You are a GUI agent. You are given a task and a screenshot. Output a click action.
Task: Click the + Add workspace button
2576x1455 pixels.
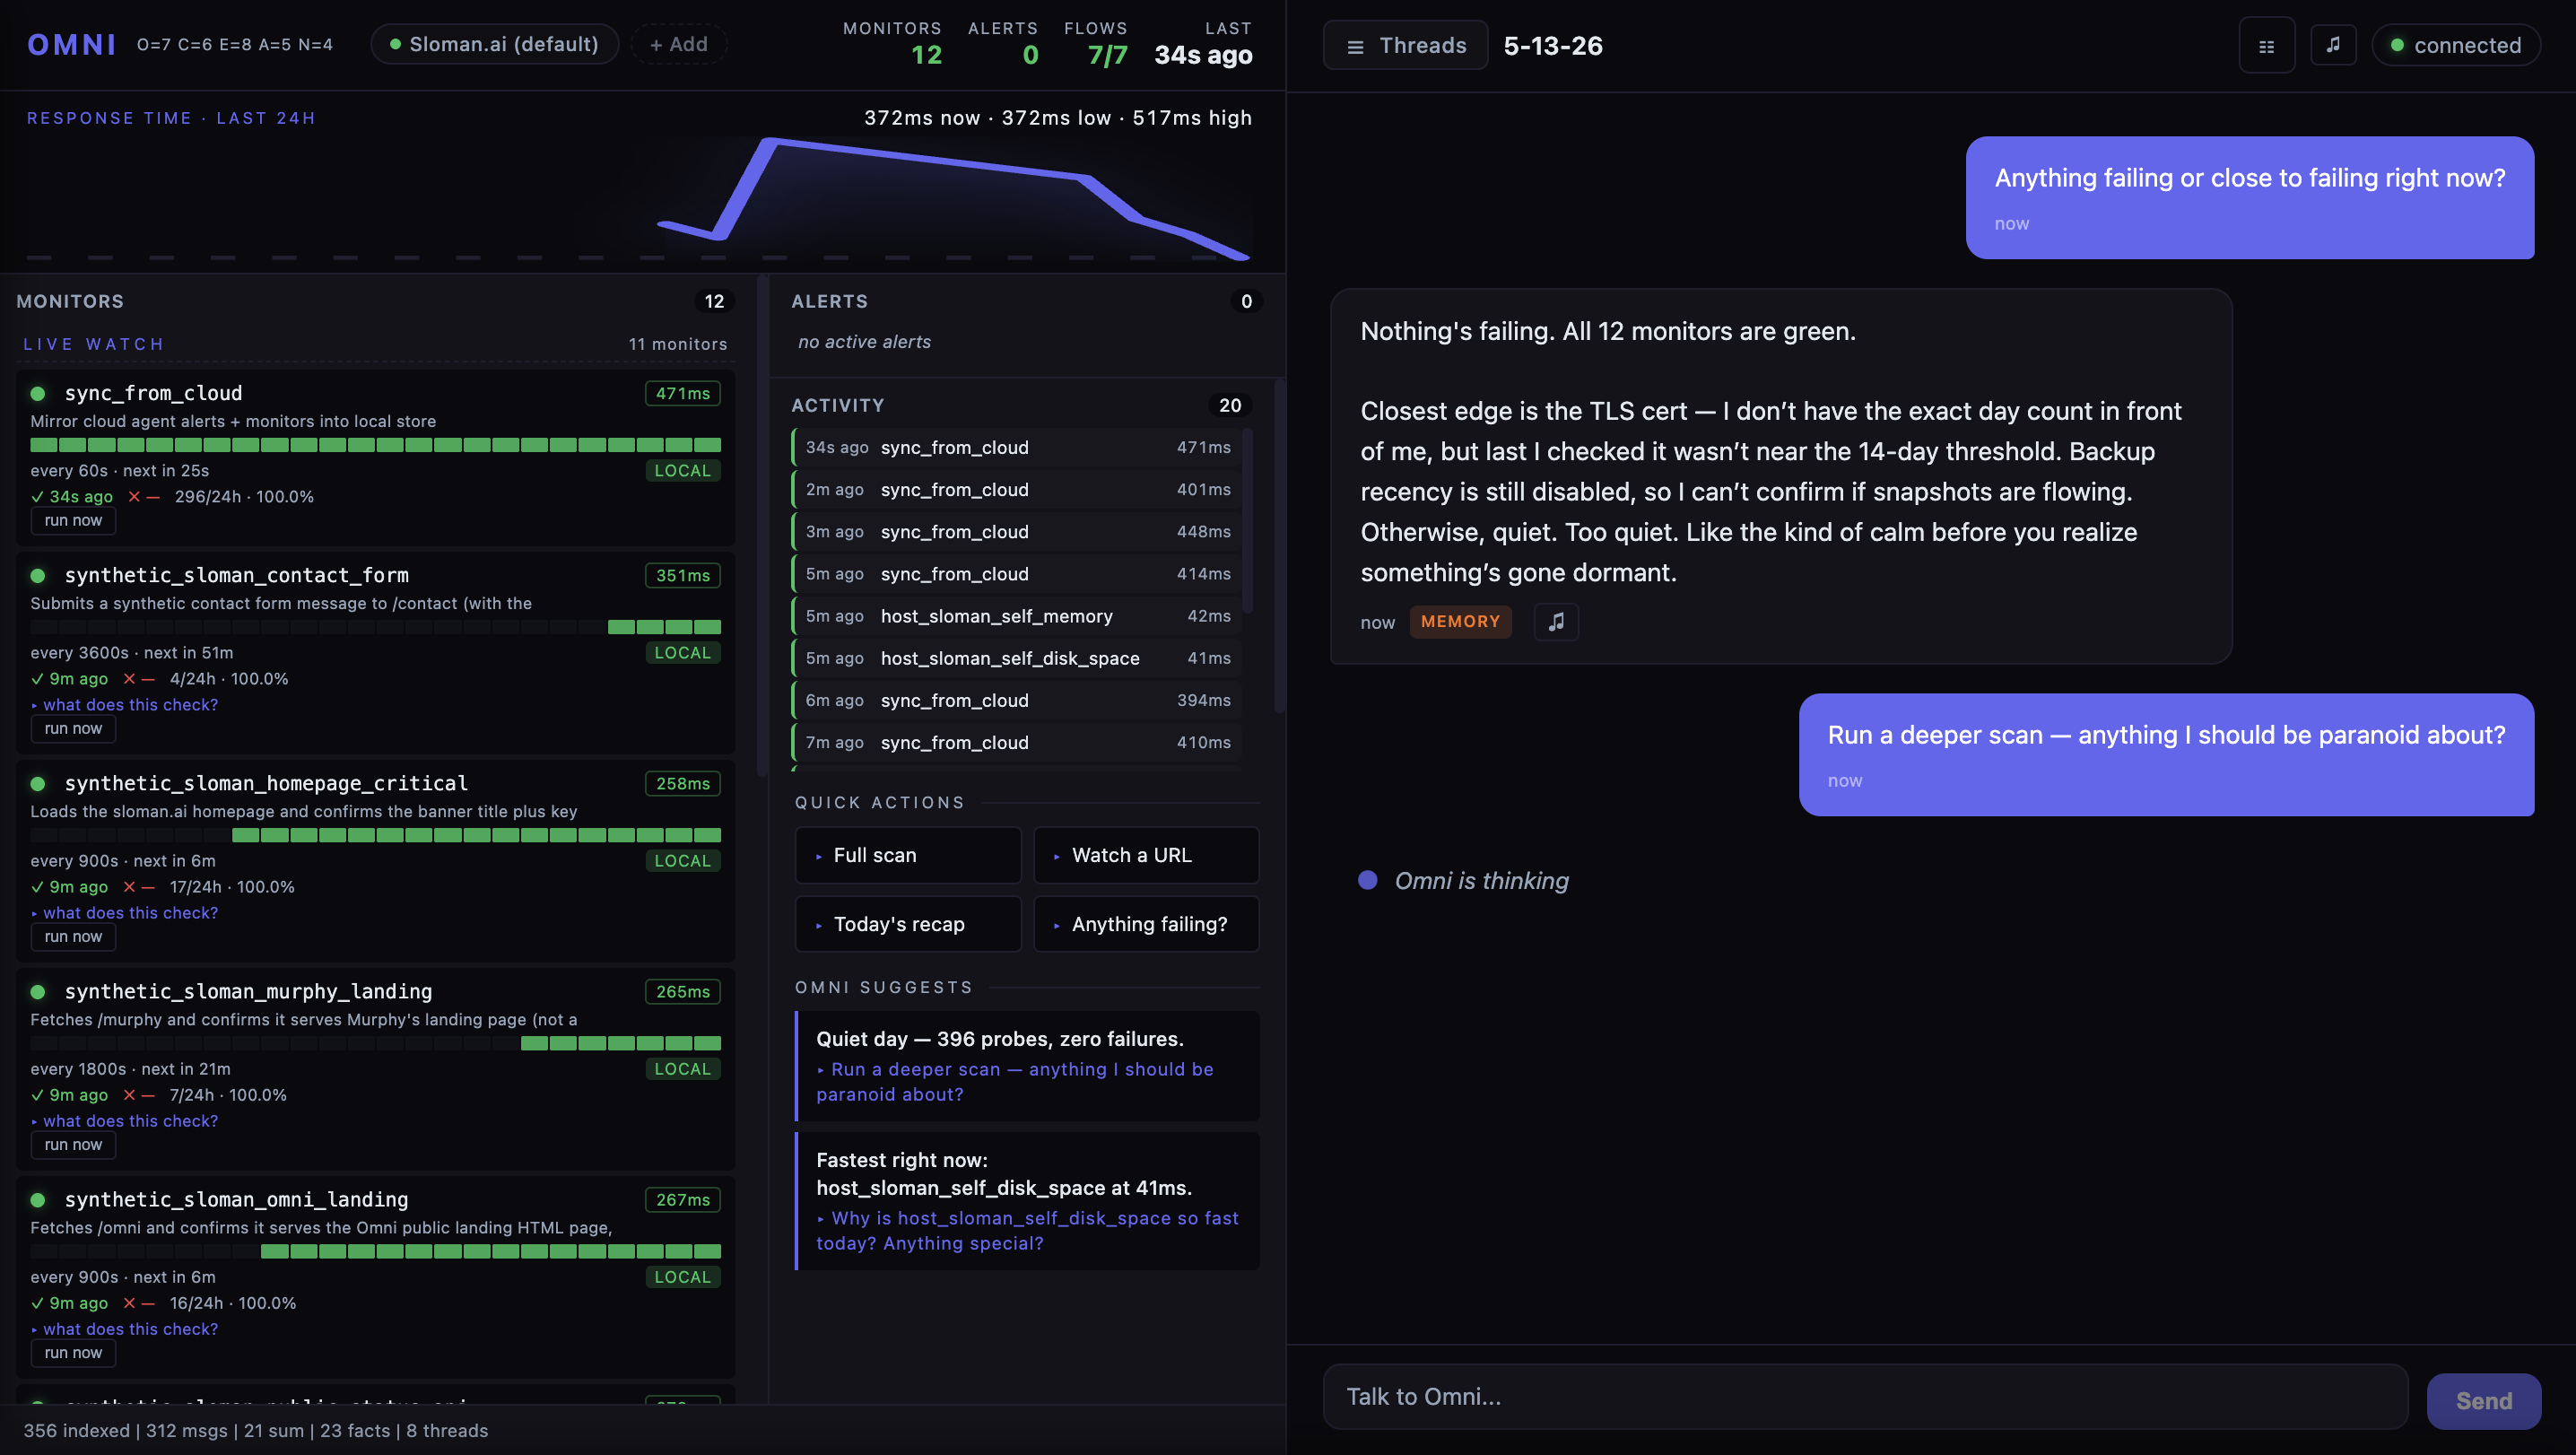(x=678, y=44)
